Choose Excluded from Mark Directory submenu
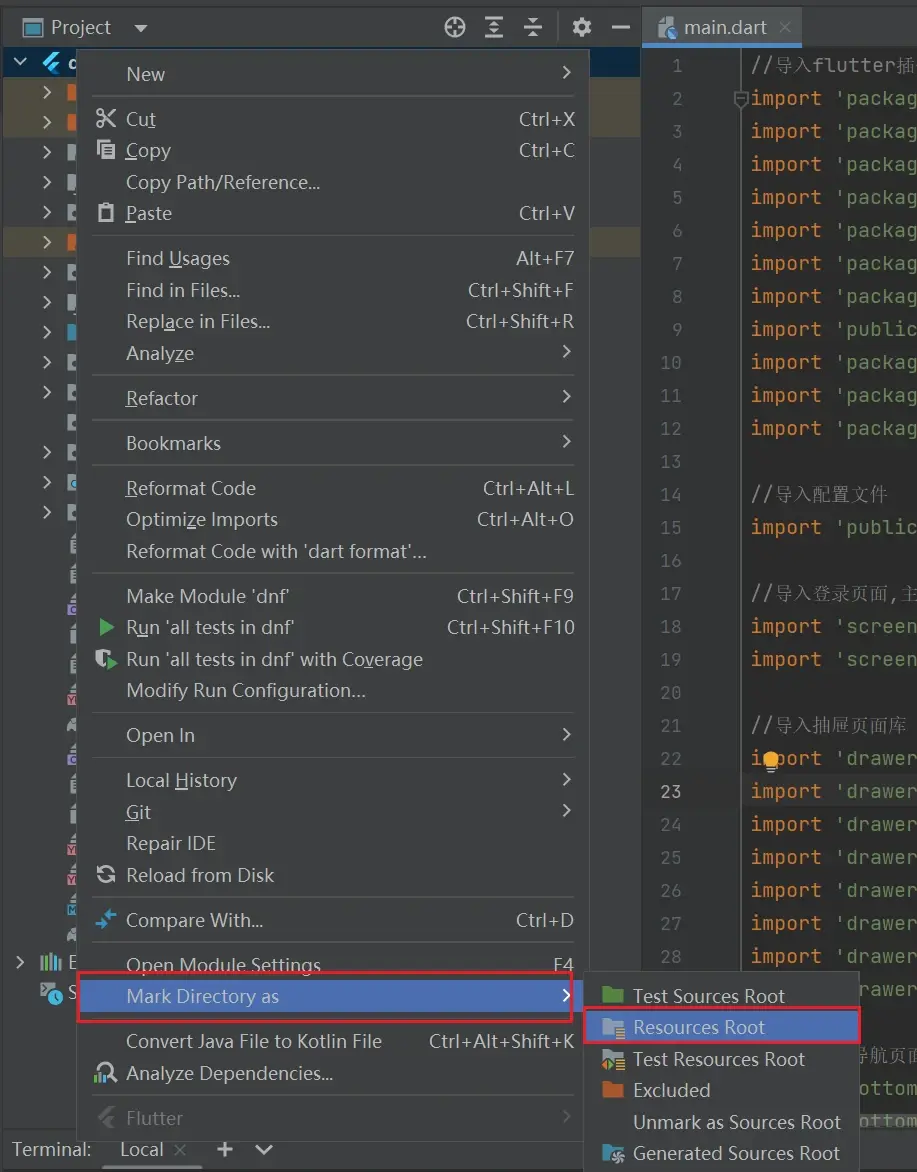The image size is (917, 1172). (x=671, y=1090)
